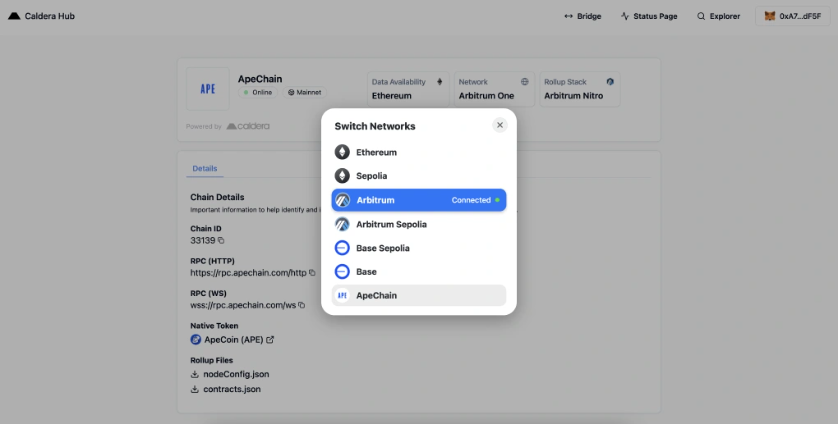Click the globe icon in Network card

525,82
